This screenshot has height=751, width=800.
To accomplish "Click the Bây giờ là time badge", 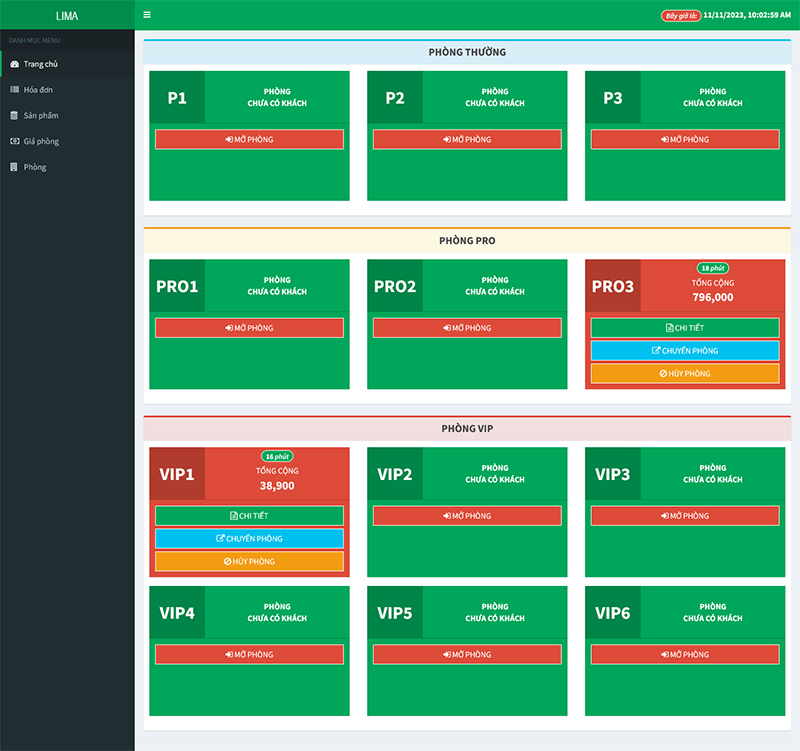I will point(681,16).
